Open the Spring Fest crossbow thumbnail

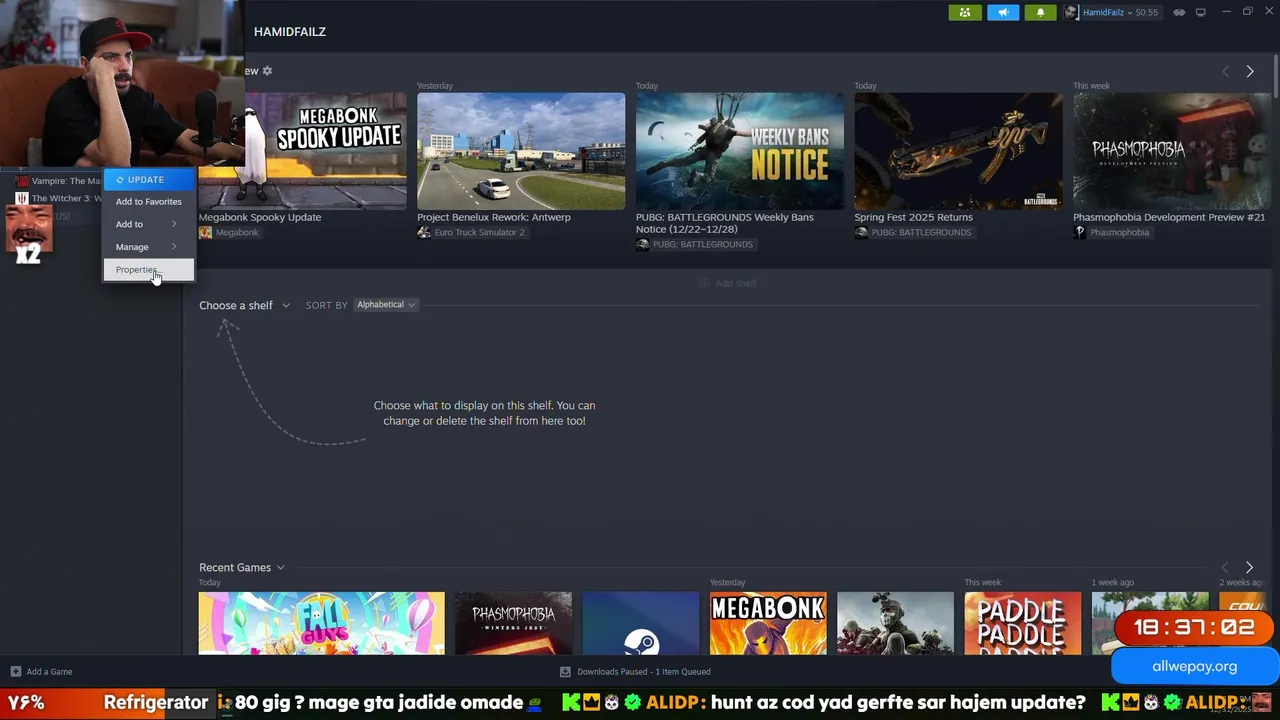958,151
